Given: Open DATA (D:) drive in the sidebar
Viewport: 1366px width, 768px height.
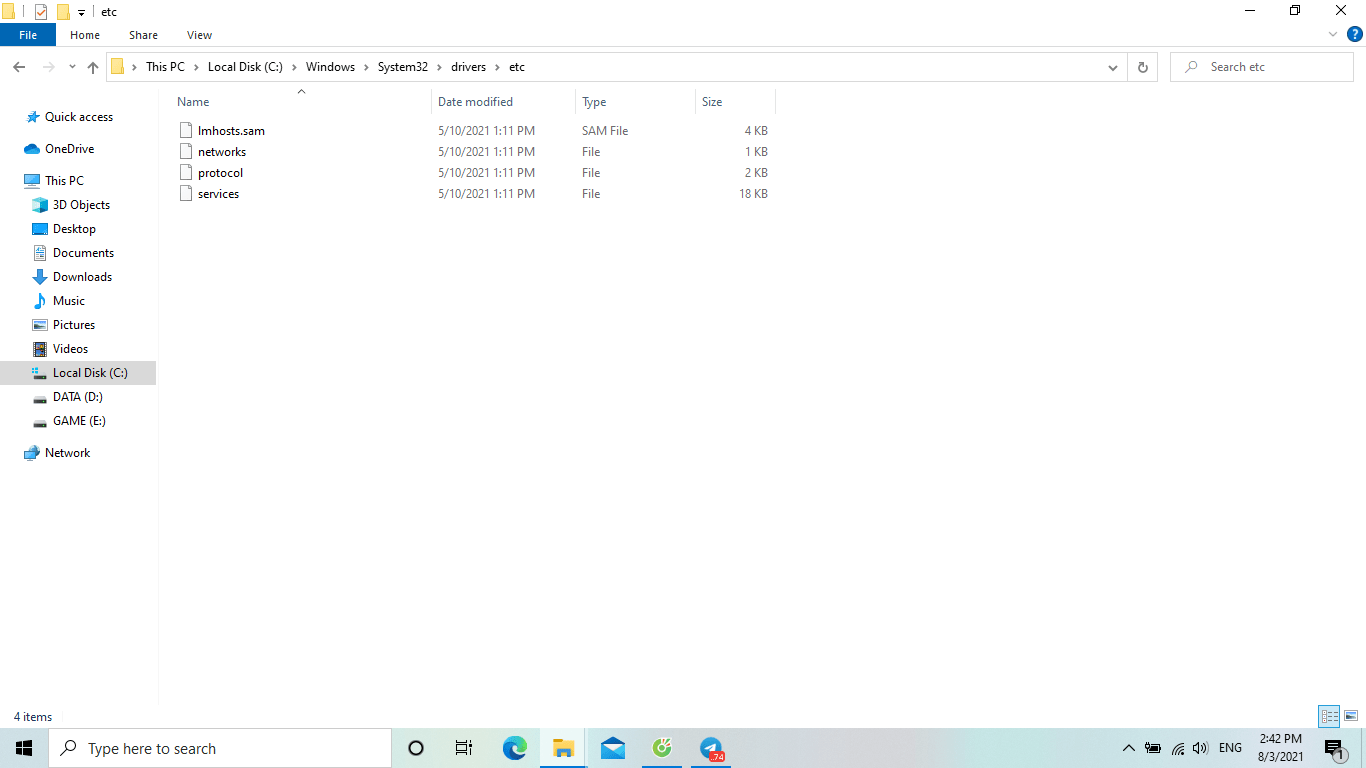Looking at the screenshot, I should [78, 397].
